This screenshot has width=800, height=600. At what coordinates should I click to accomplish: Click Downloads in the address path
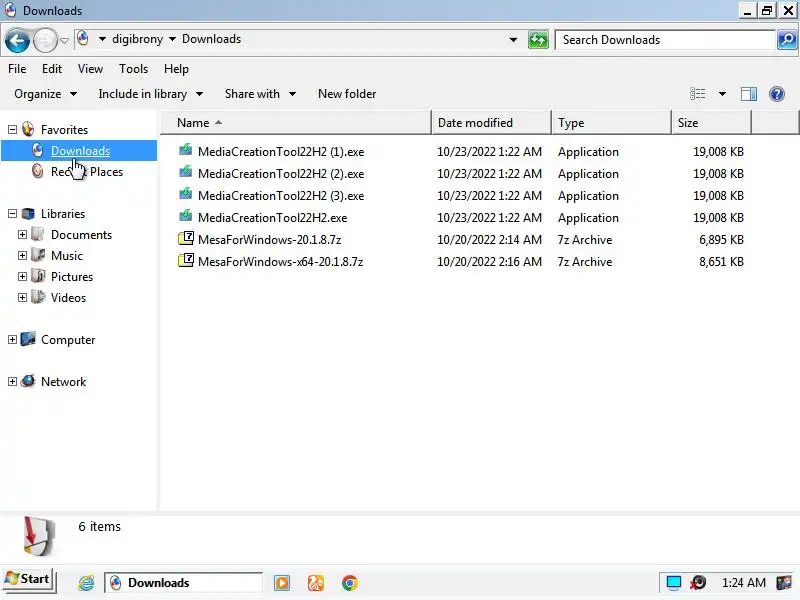[212, 39]
